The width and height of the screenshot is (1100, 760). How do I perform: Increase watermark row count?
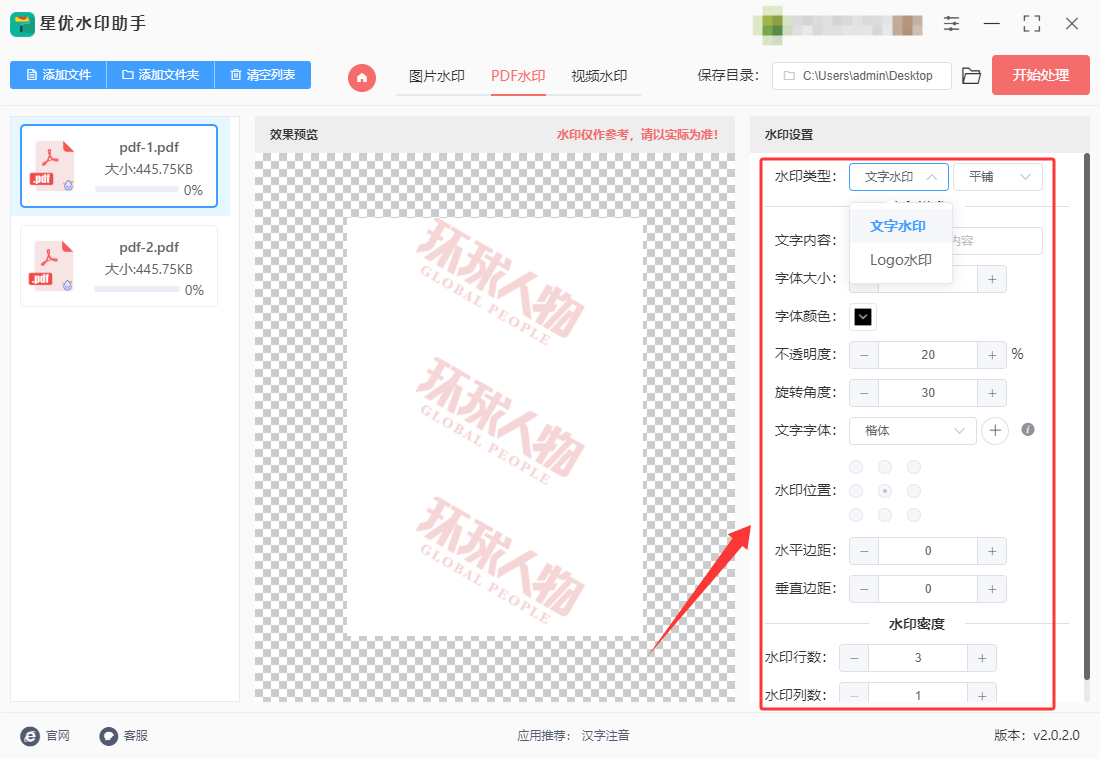[982, 658]
